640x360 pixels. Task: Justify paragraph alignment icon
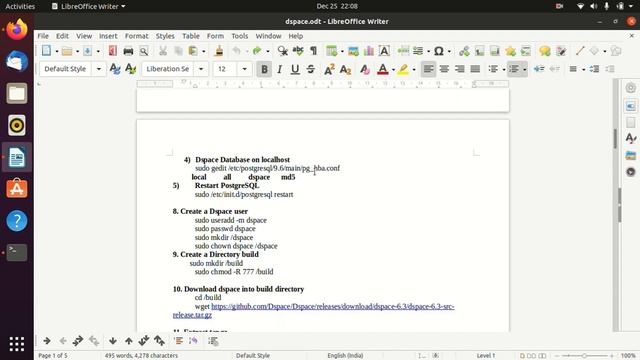tap(475, 69)
